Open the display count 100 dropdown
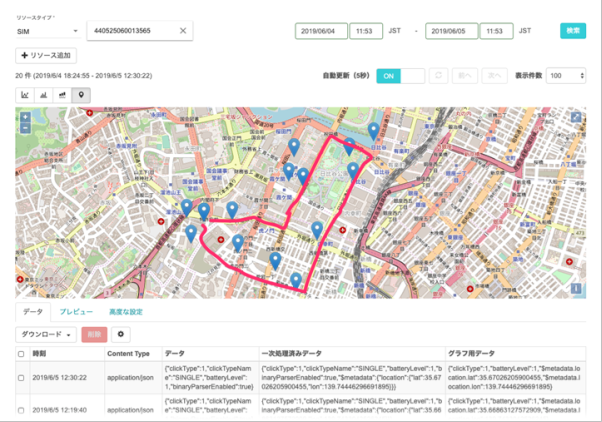The width and height of the screenshot is (602, 422). tap(567, 76)
